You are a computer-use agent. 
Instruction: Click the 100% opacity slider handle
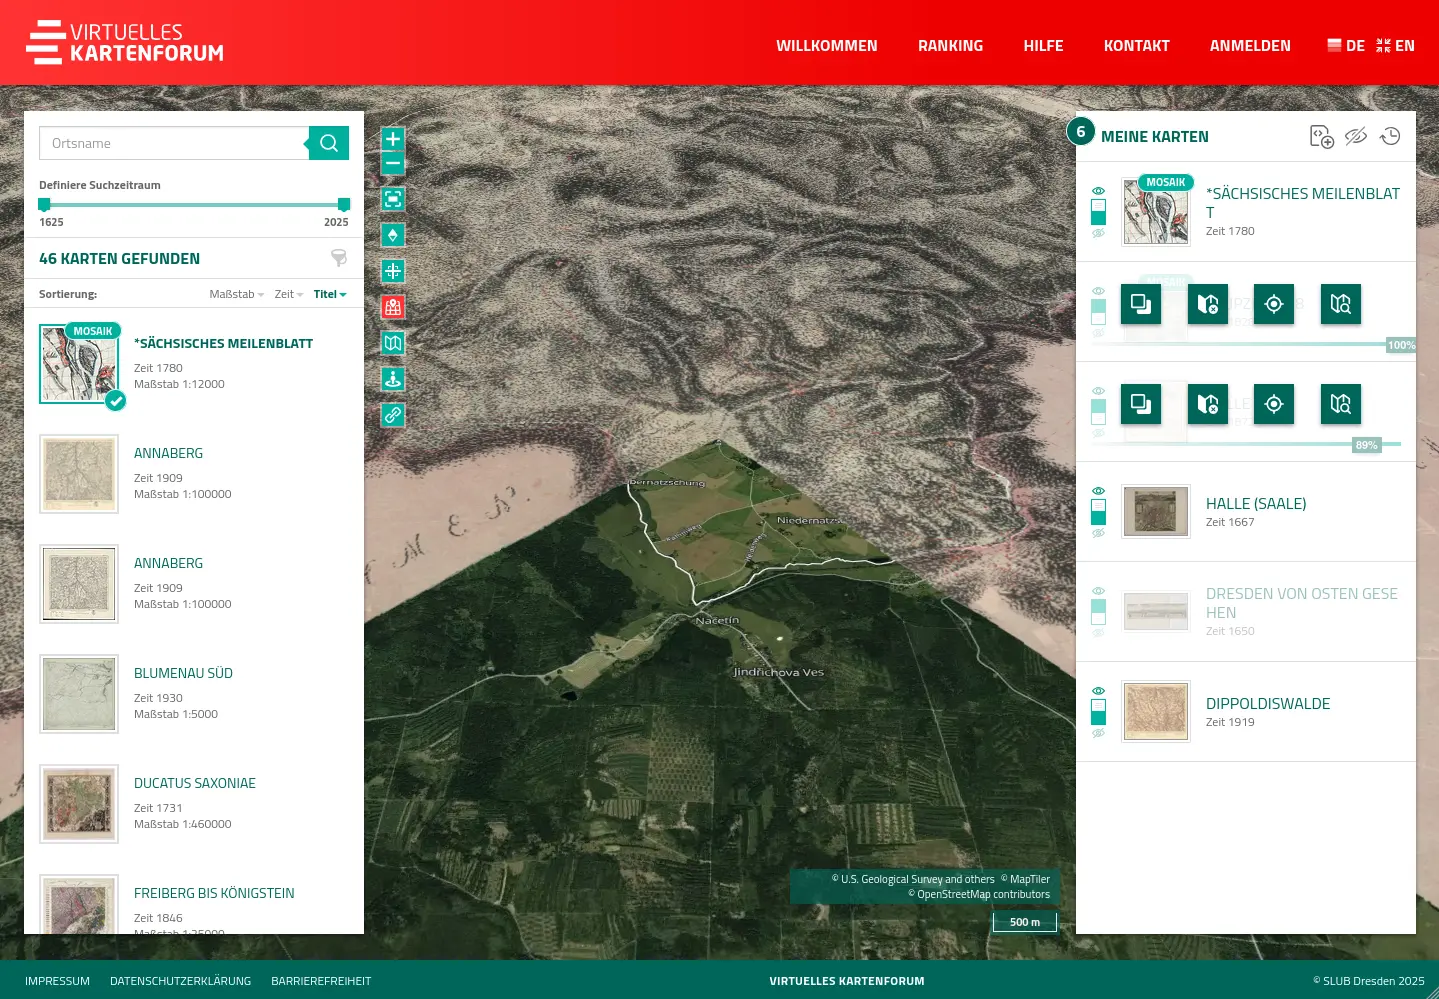click(1400, 345)
